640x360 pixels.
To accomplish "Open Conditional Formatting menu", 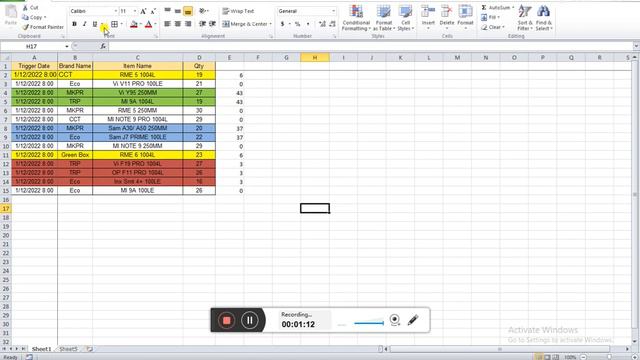I will click(356, 18).
